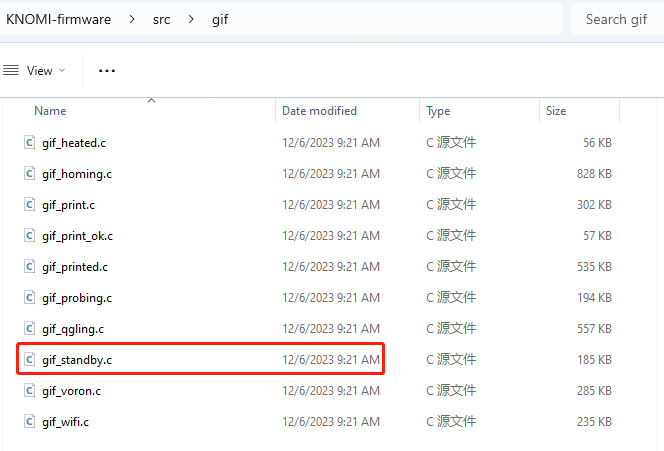Open the See more ellipsis menu
This screenshot has height=451, width=664.
click(107, 71)
